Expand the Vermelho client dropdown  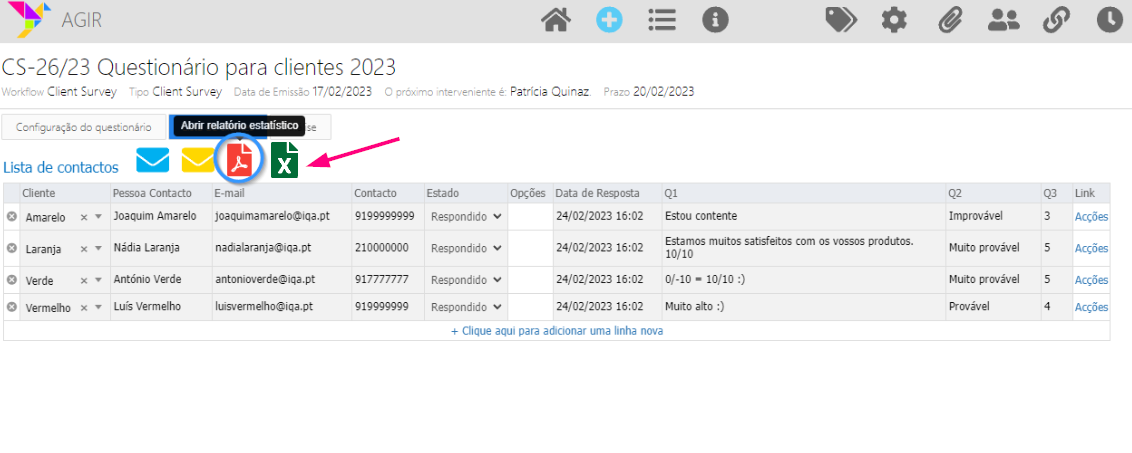(x=99, y=308)
